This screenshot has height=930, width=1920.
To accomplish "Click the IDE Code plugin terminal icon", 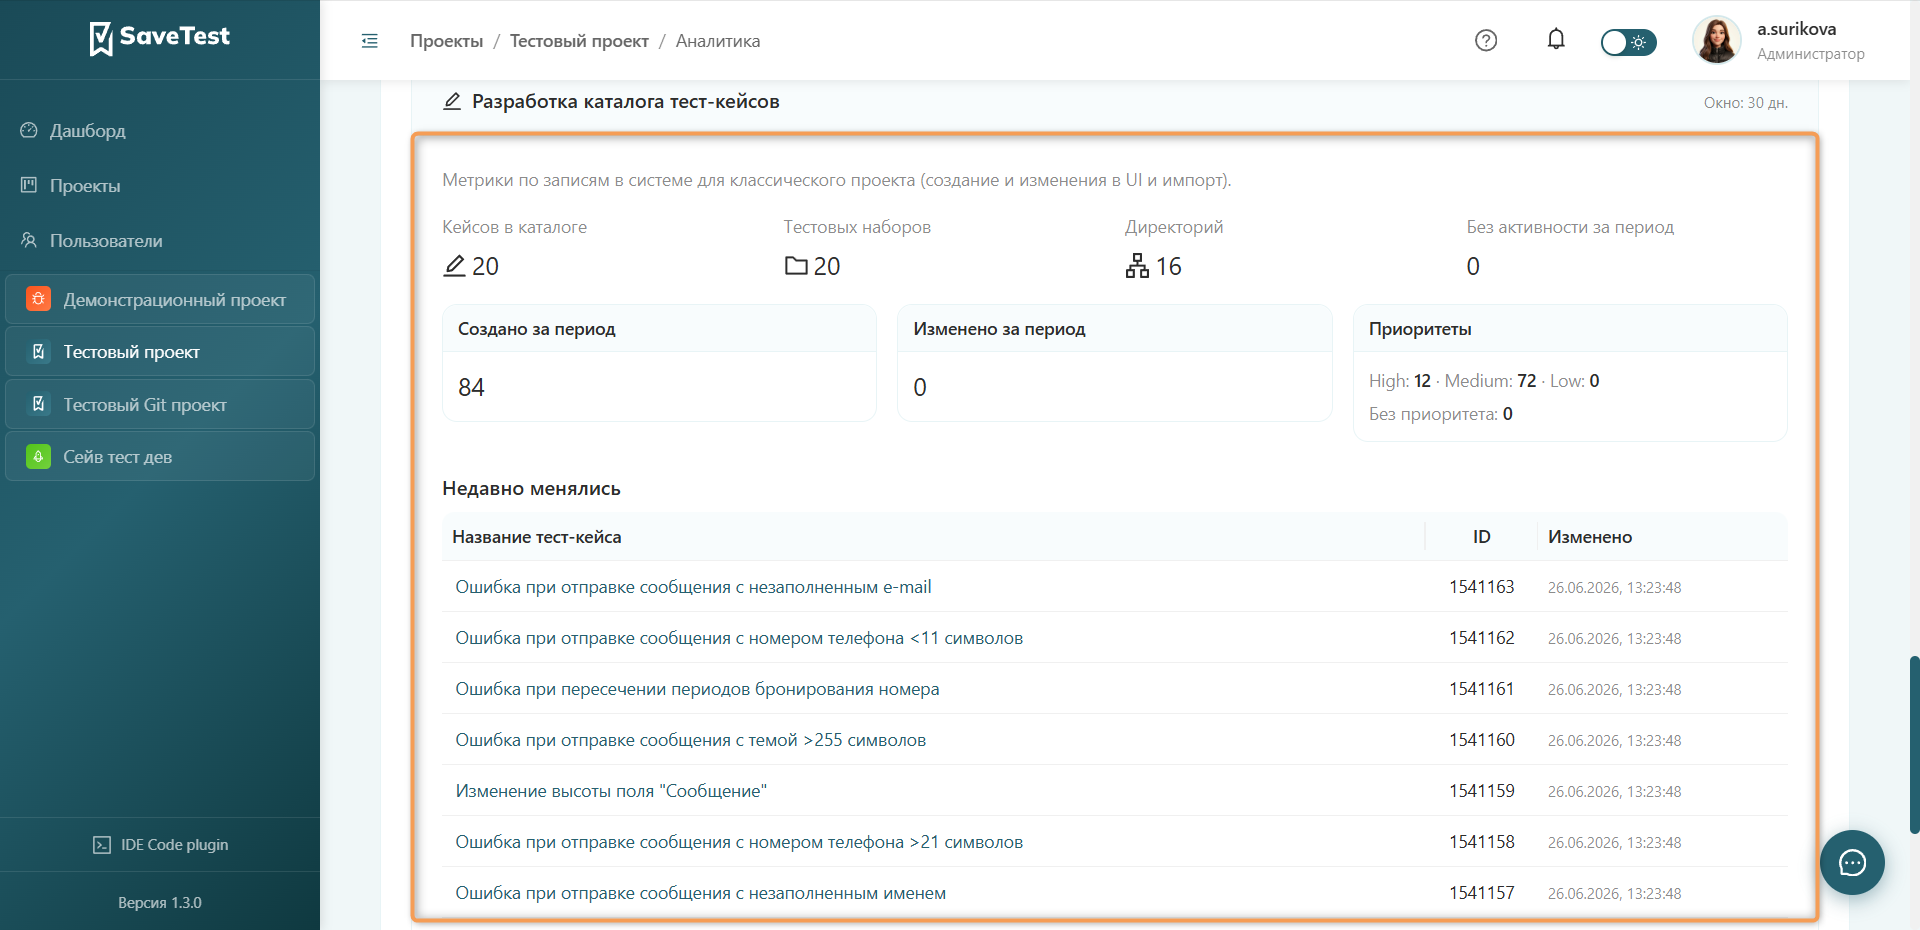I will (102, 845).
